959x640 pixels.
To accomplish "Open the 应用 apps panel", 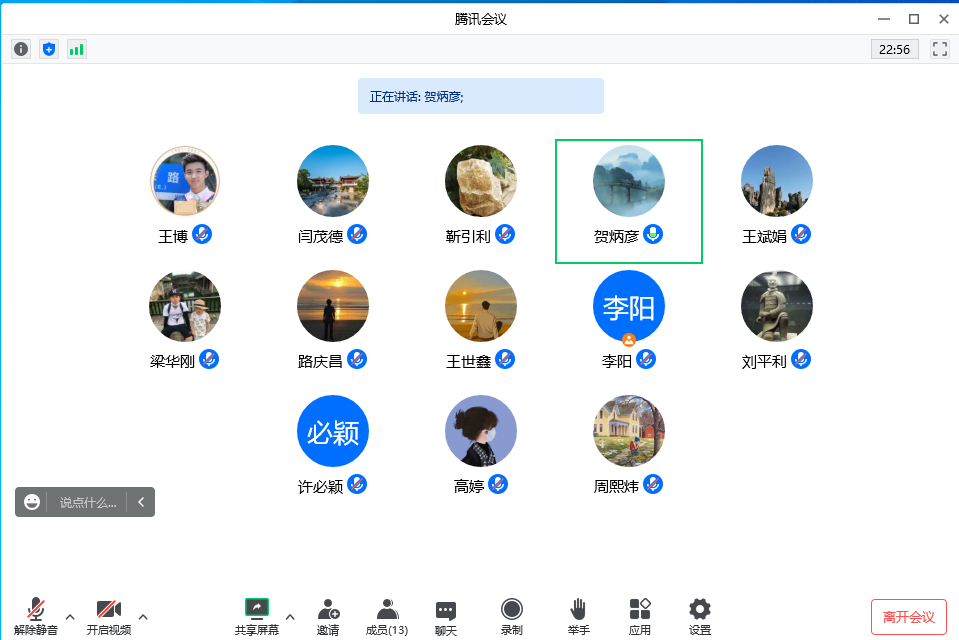I will (640, 616).
